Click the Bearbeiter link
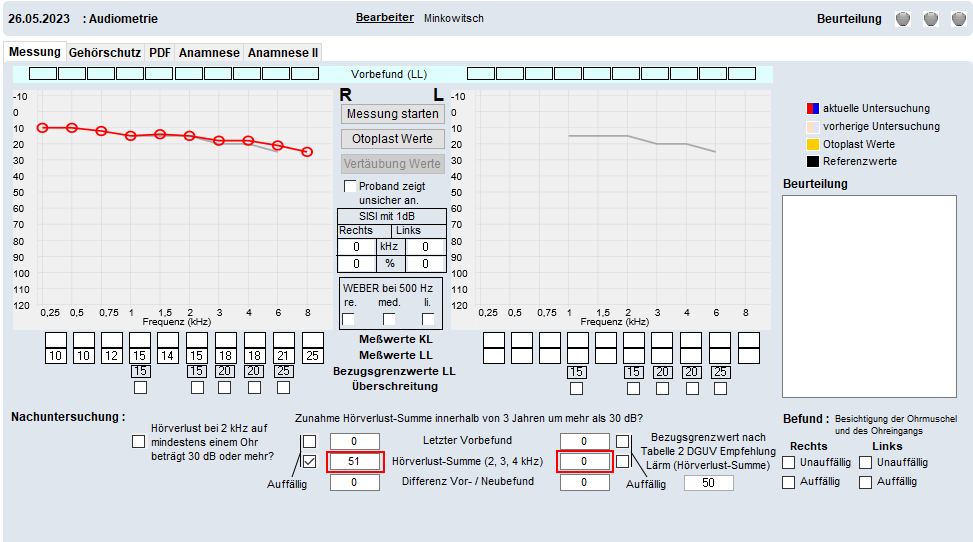This screenshot has width=973, height=542. 384,18
